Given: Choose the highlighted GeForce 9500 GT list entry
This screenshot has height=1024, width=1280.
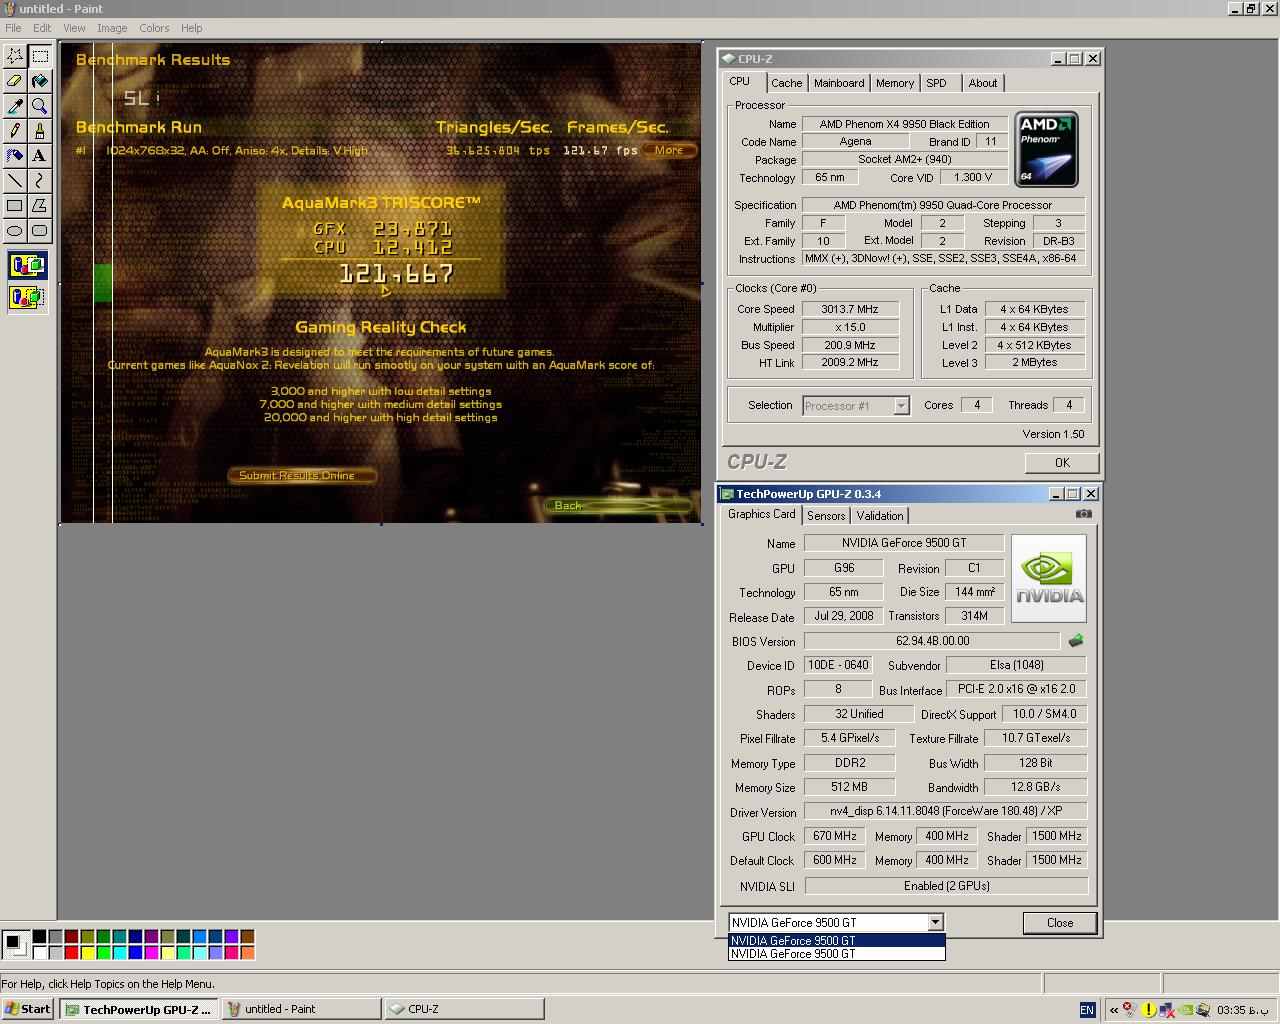Looking at the screenshot, I should (x=836, y=940).
